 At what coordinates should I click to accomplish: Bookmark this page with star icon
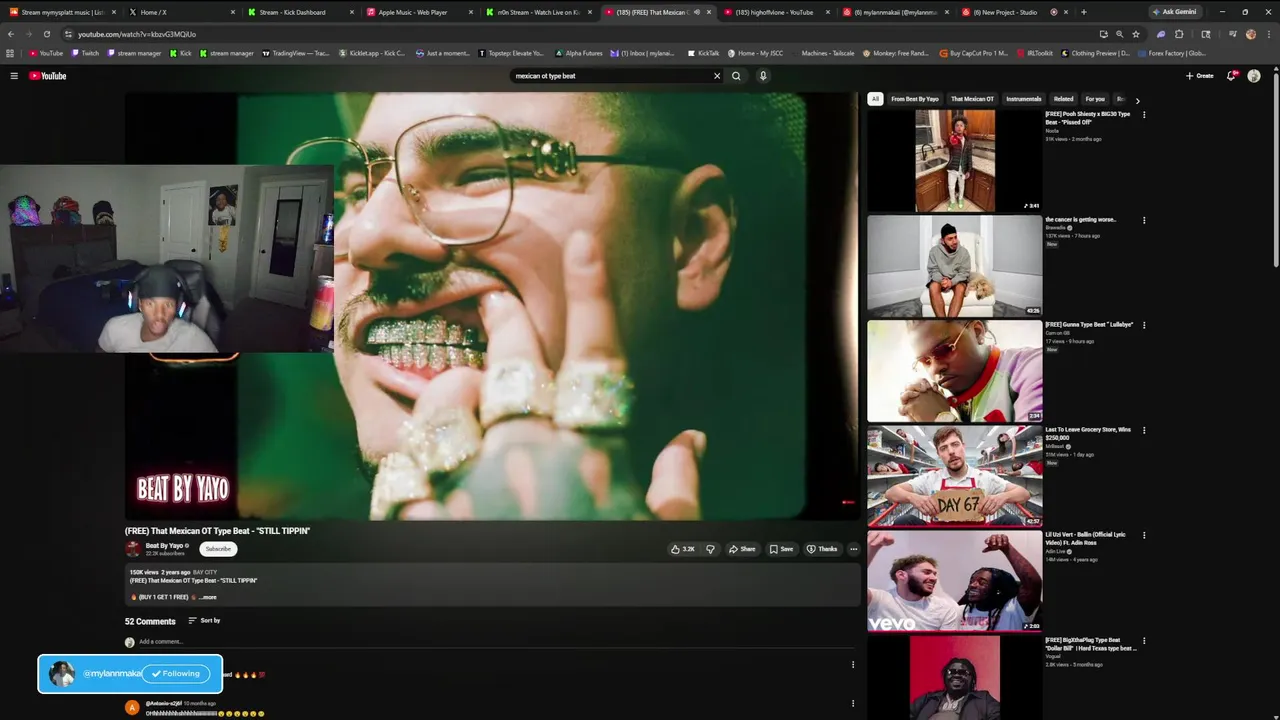coord(1136,34)
